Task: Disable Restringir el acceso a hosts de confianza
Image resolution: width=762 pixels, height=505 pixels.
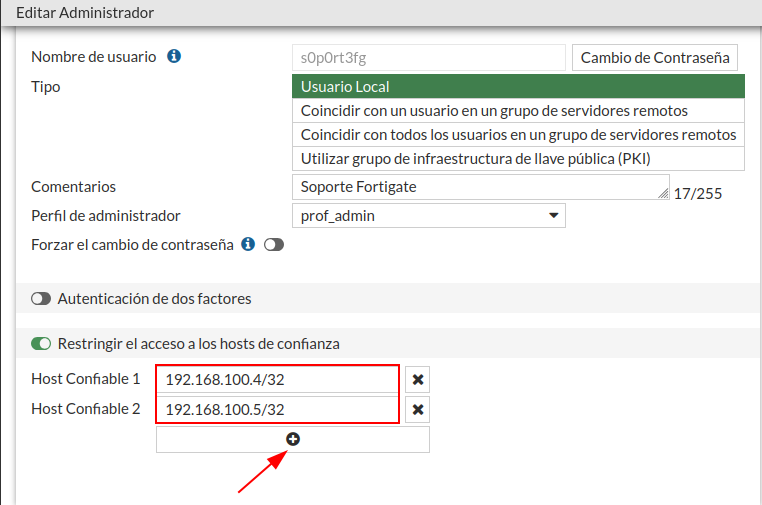Action: click(41, 344)
